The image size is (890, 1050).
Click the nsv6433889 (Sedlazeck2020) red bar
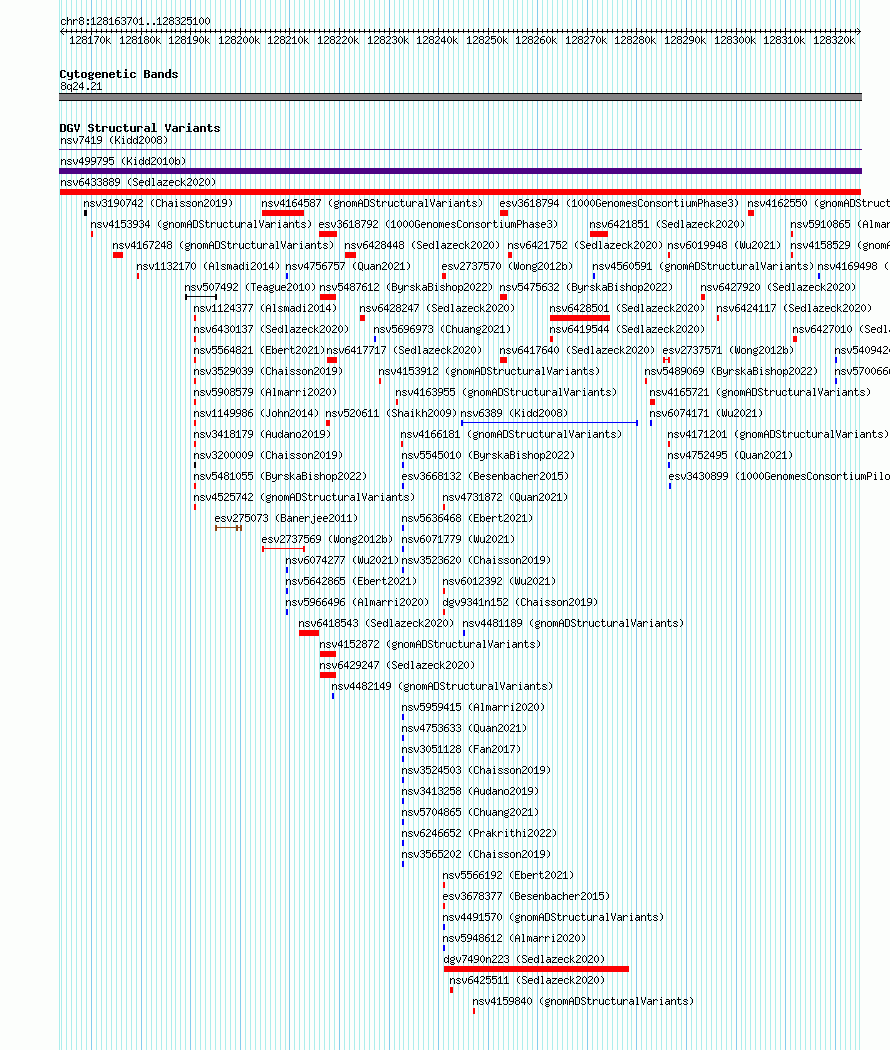460,192
